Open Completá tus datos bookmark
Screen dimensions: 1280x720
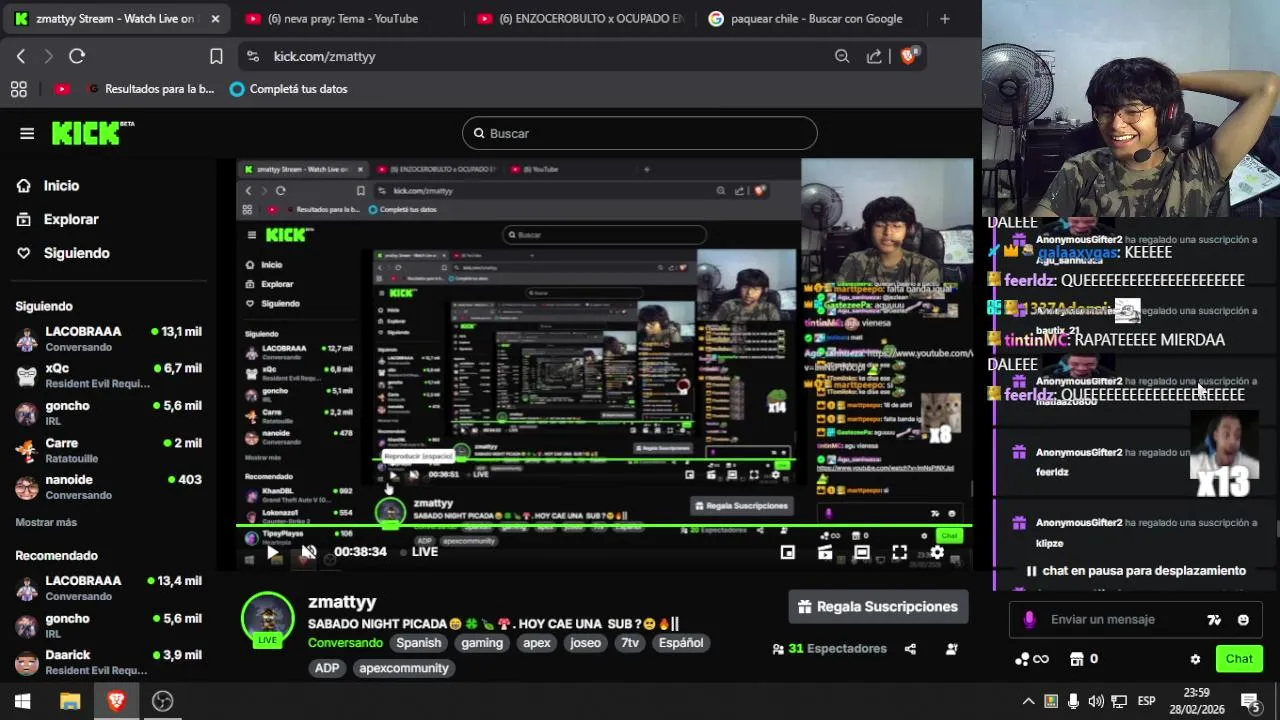point(289,89)
